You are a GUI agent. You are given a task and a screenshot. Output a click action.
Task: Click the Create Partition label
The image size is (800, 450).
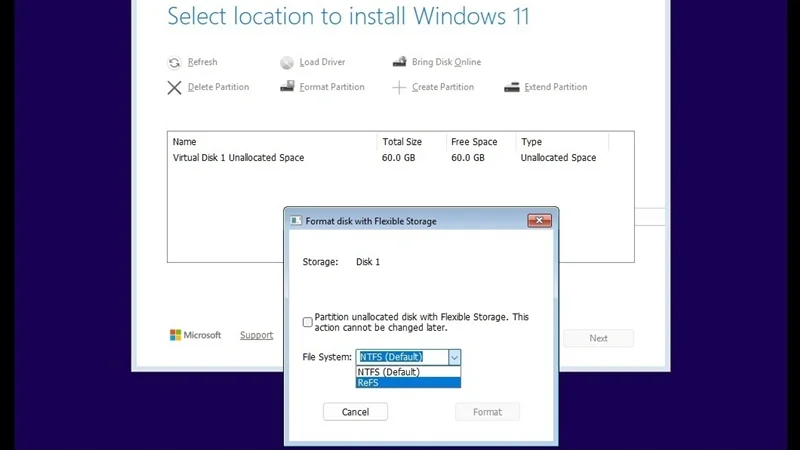[443, 87]
